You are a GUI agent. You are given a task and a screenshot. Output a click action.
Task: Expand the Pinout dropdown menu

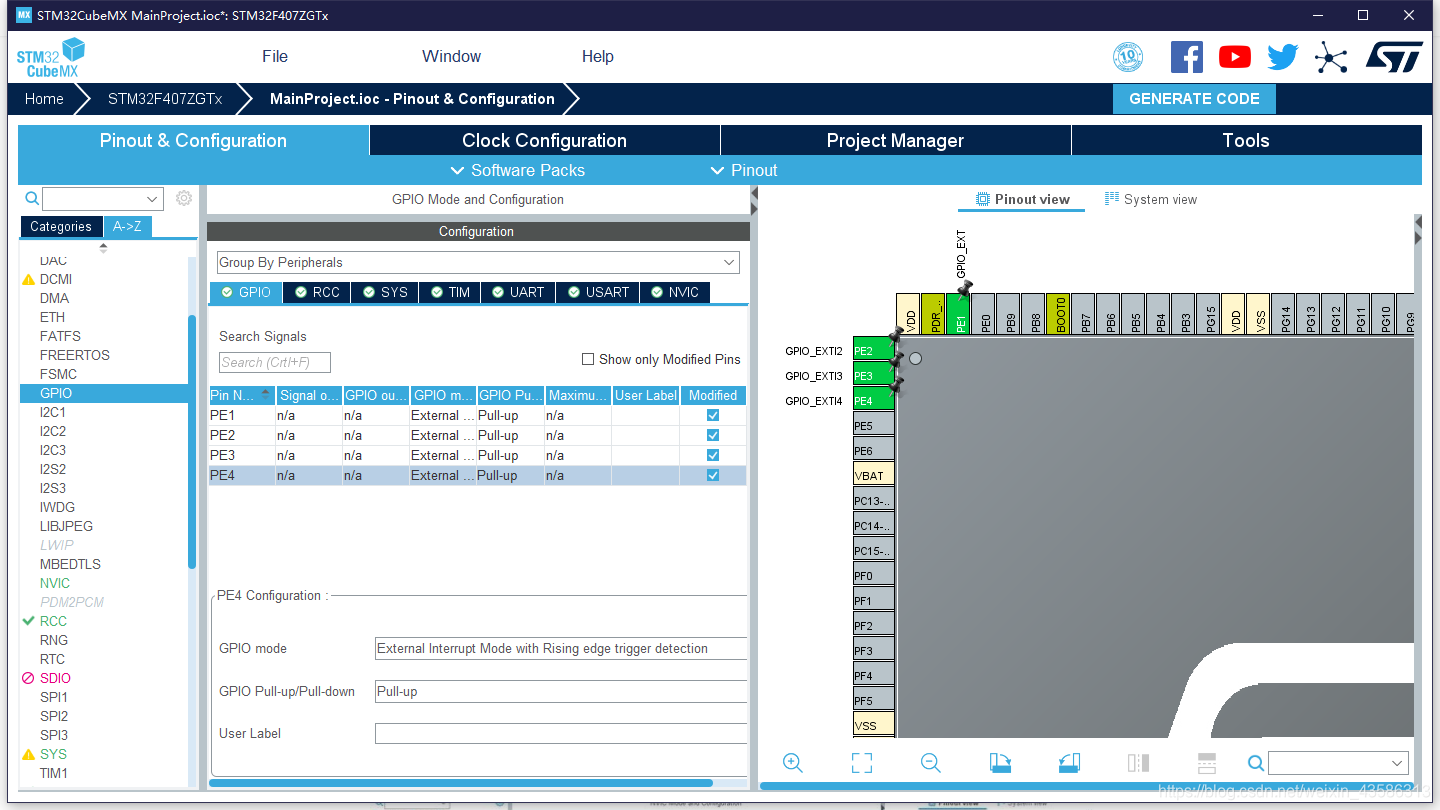click(743, 170)
